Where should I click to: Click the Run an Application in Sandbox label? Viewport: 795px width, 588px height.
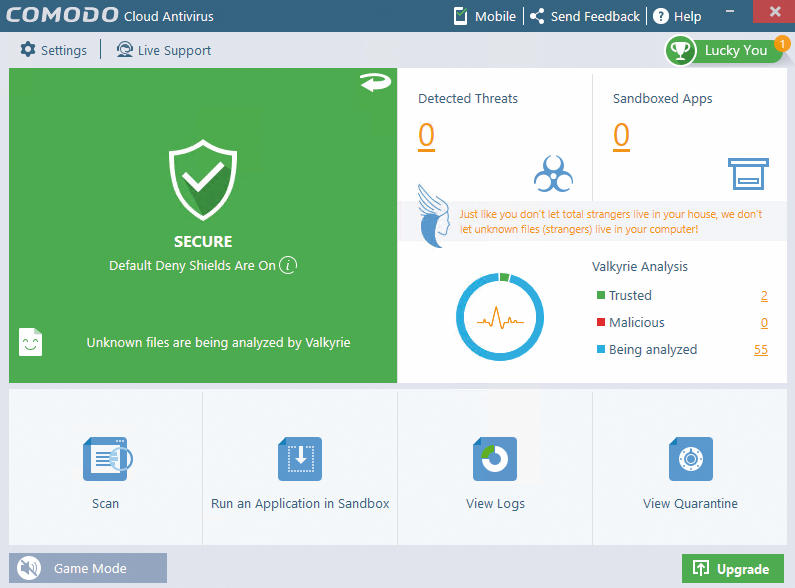click(x=300, y=503)
